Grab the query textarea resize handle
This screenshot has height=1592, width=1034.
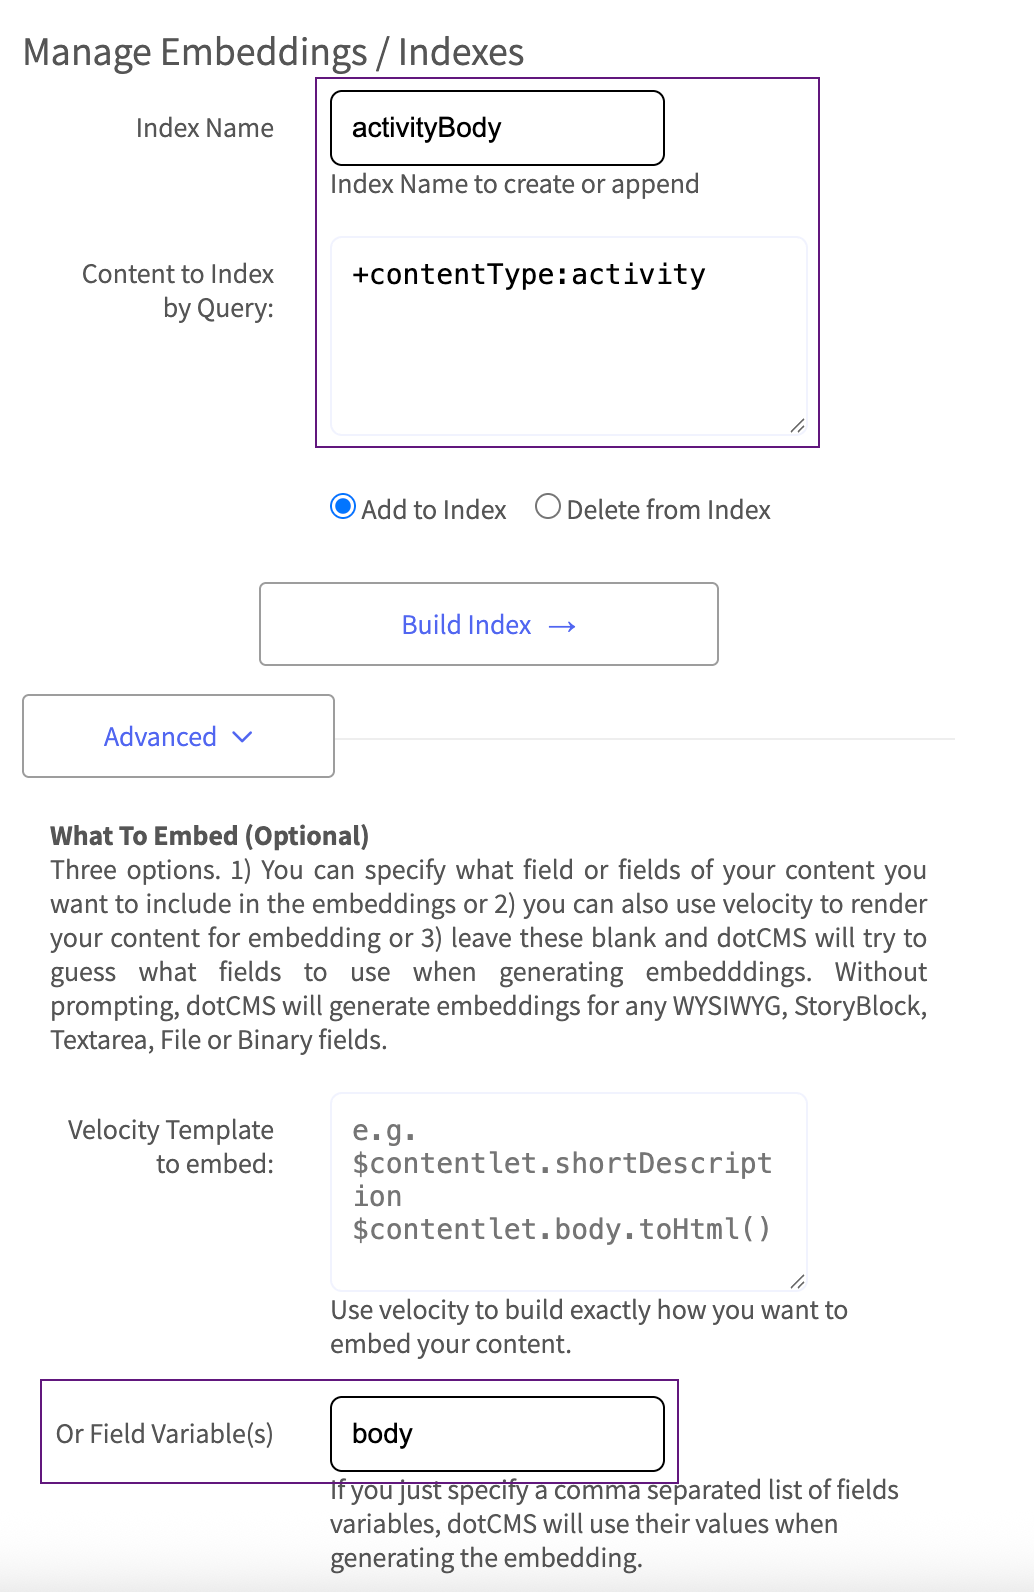[797, 426]
